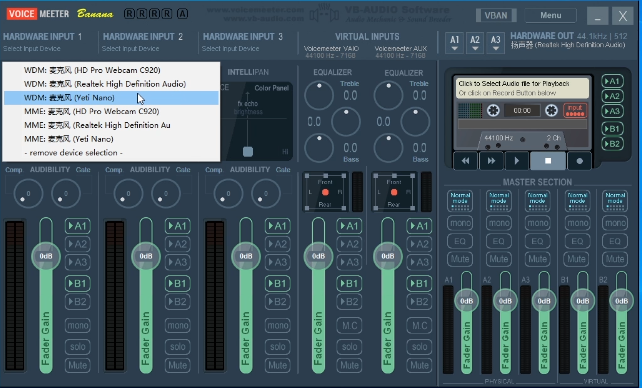Image resolution: width=642 pixels, height=388 pixels.
Task: Rewind the cassette recorder
Action: pyautogui.click(x=465, y=161)
